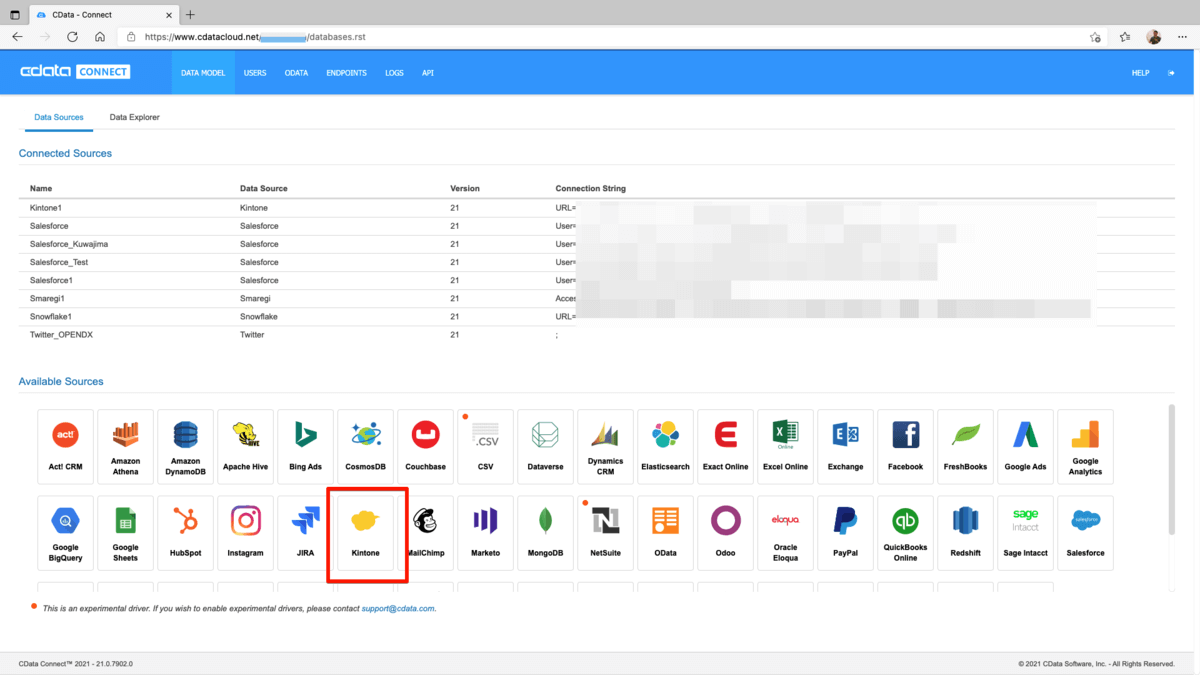Add this page to favorites
The width and height of the screenshot is (1200, 675).
coord(1095,37)
